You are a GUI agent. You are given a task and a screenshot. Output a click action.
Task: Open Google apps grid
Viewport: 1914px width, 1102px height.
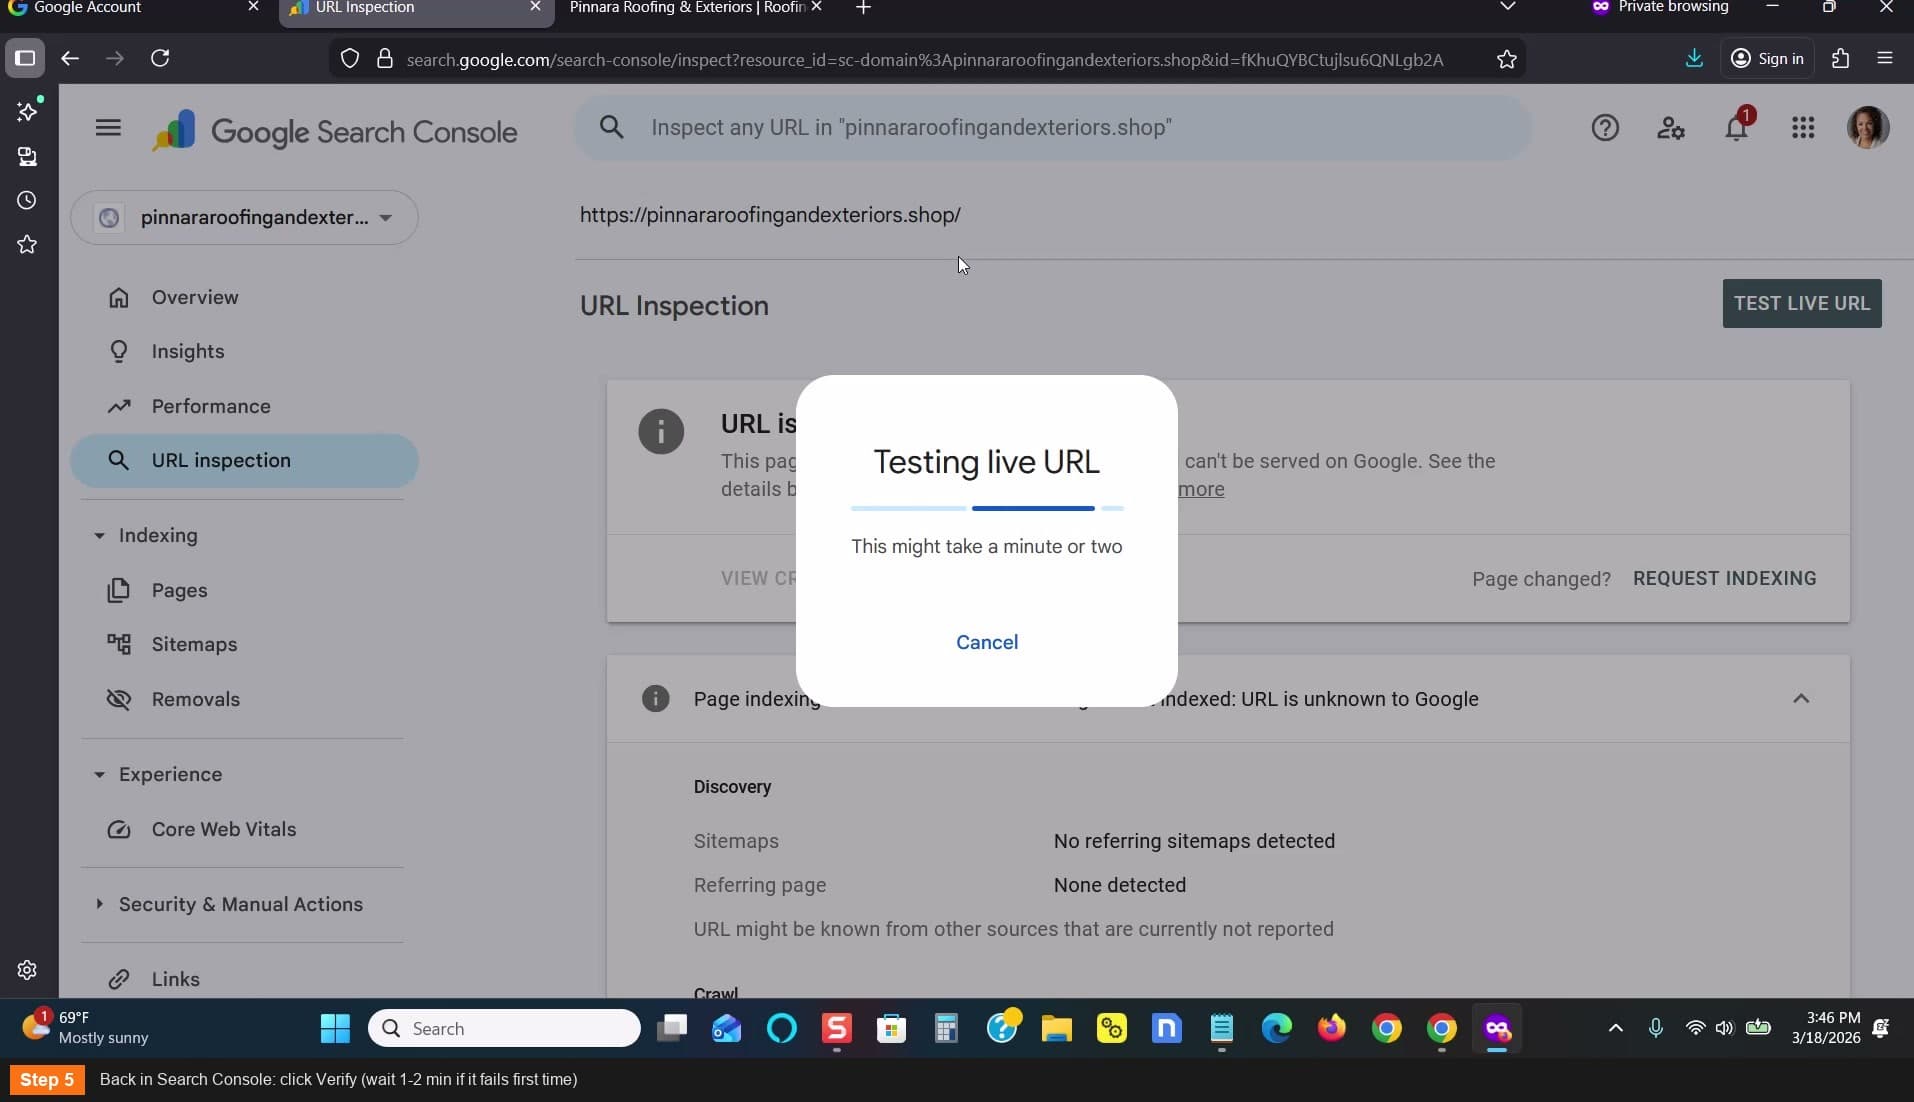tap(1803, 128)
